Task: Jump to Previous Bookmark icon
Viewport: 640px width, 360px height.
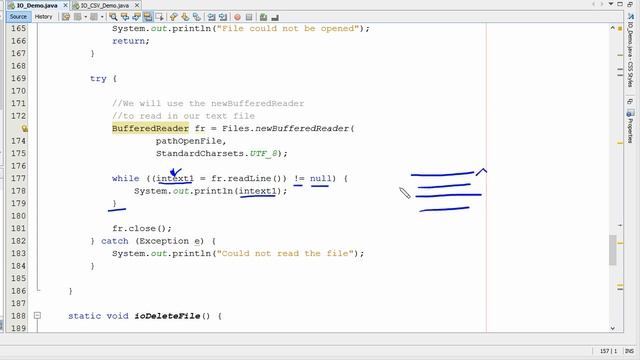Action: coord(174,17)
